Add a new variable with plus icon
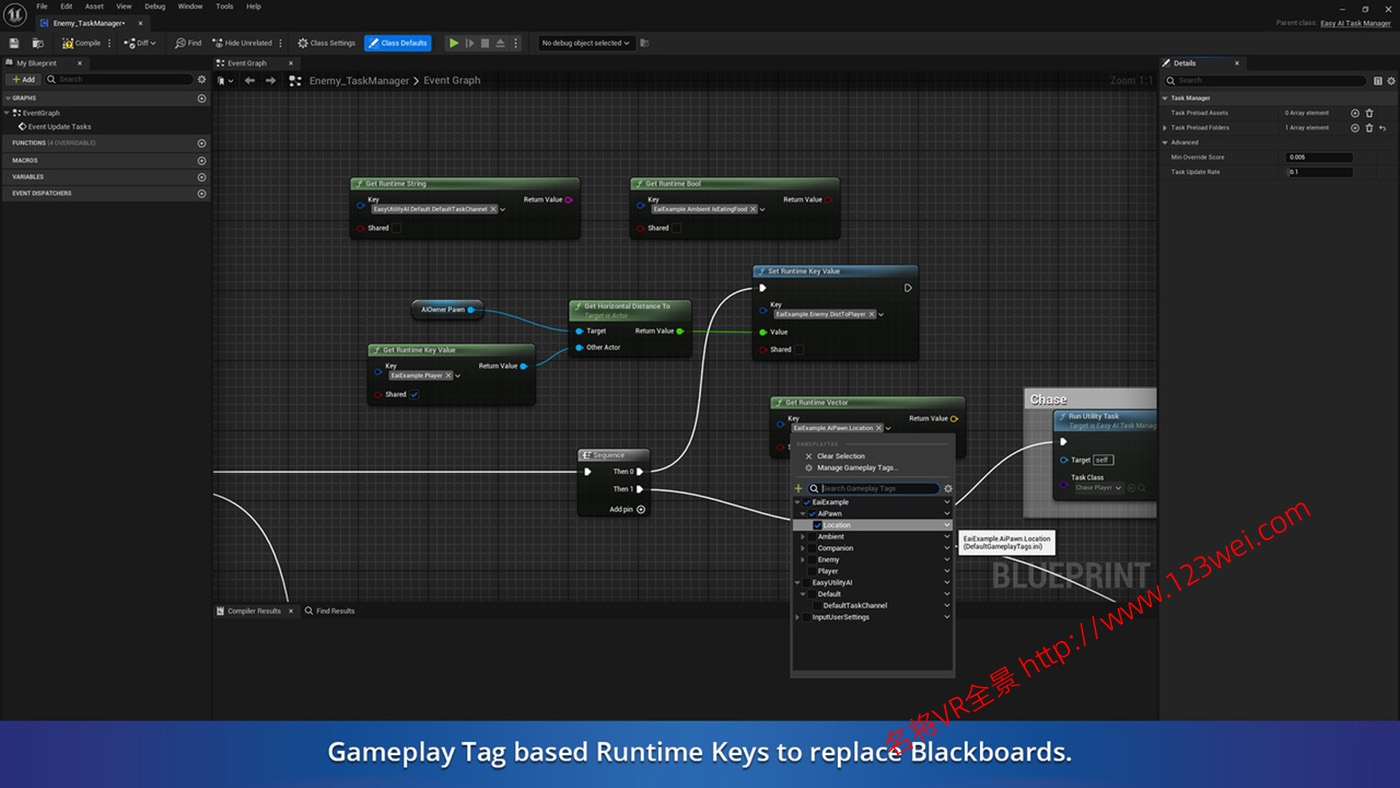 [x=202, y=177]
